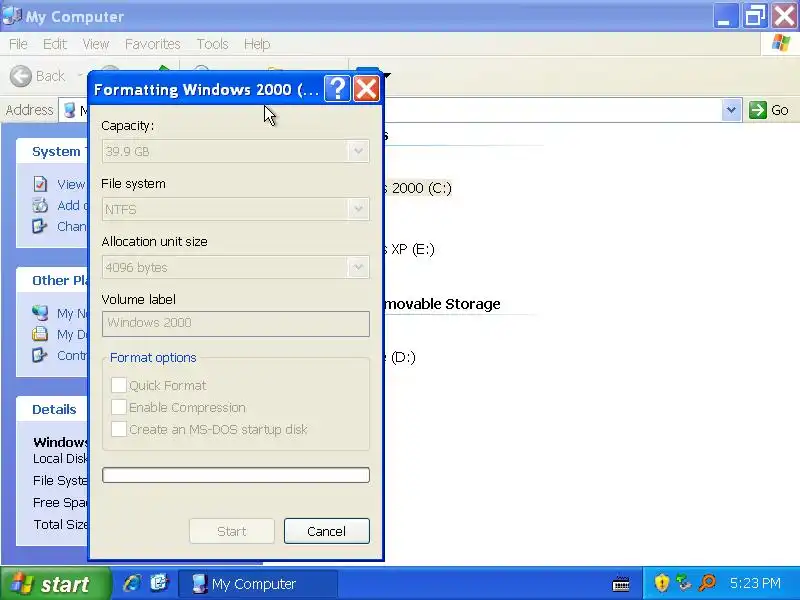
Task: Click the Back arrow icon in My Computer
Action: 21,77
